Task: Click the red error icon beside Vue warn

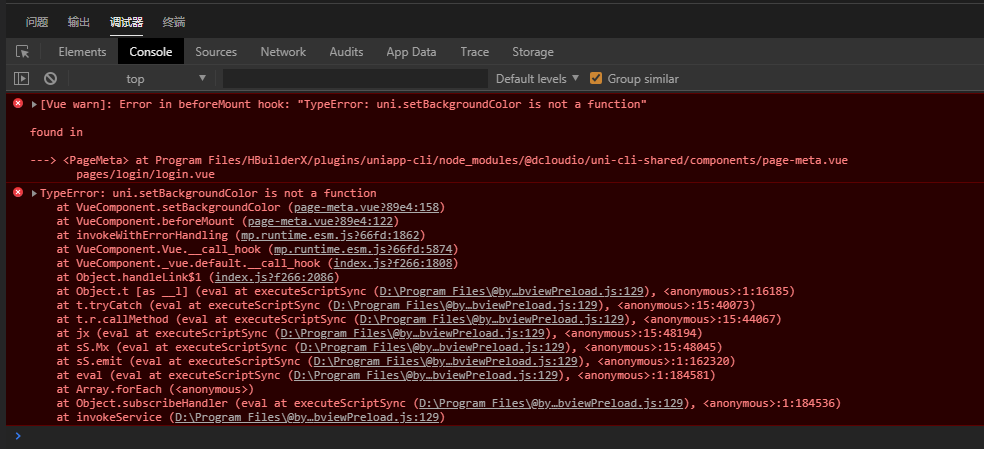Action: pos(17,104)
